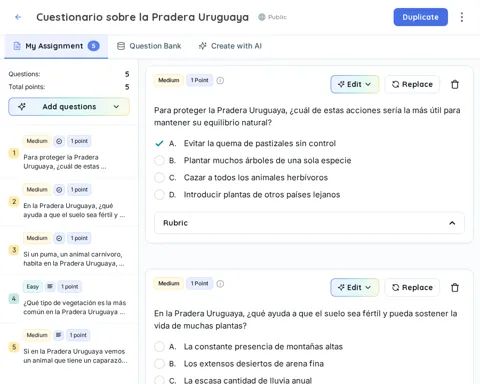Image resolution: width=480 pixels, height=384 pixels.
Task: Click the count badge on My Assignment
Action: click(x=94, y=46)
